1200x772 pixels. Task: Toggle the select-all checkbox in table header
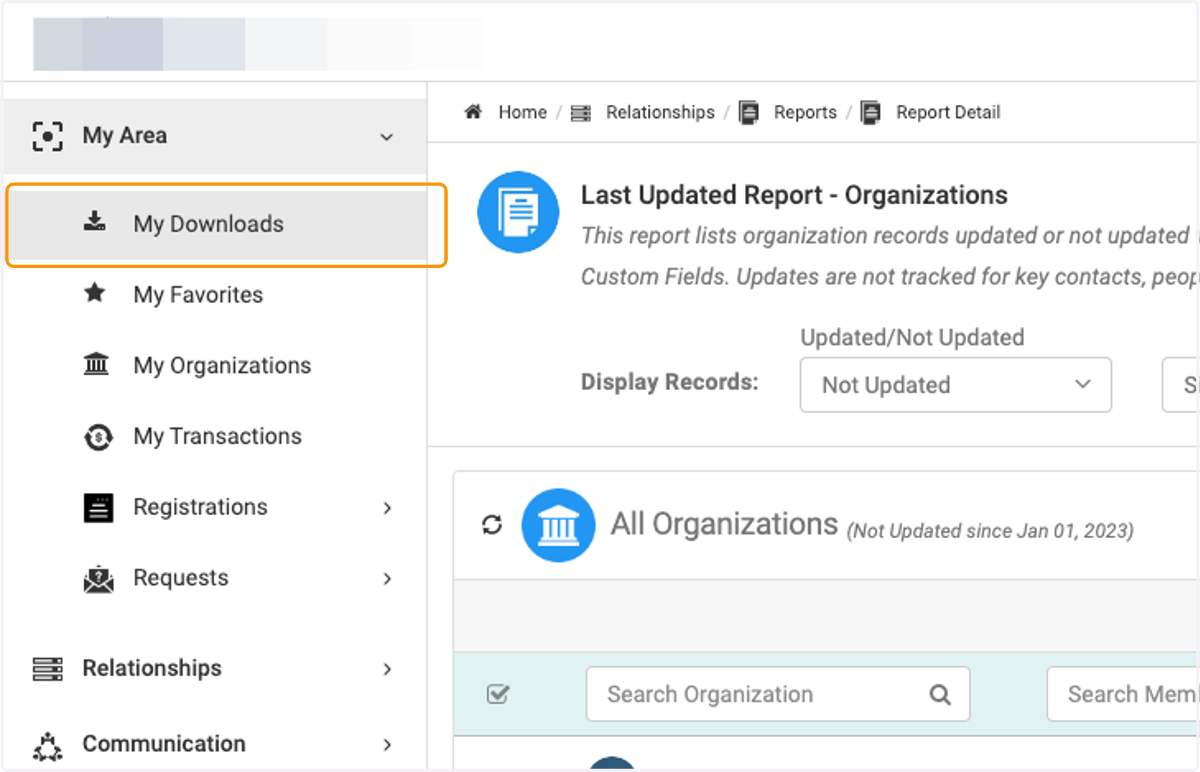[497, 694]
